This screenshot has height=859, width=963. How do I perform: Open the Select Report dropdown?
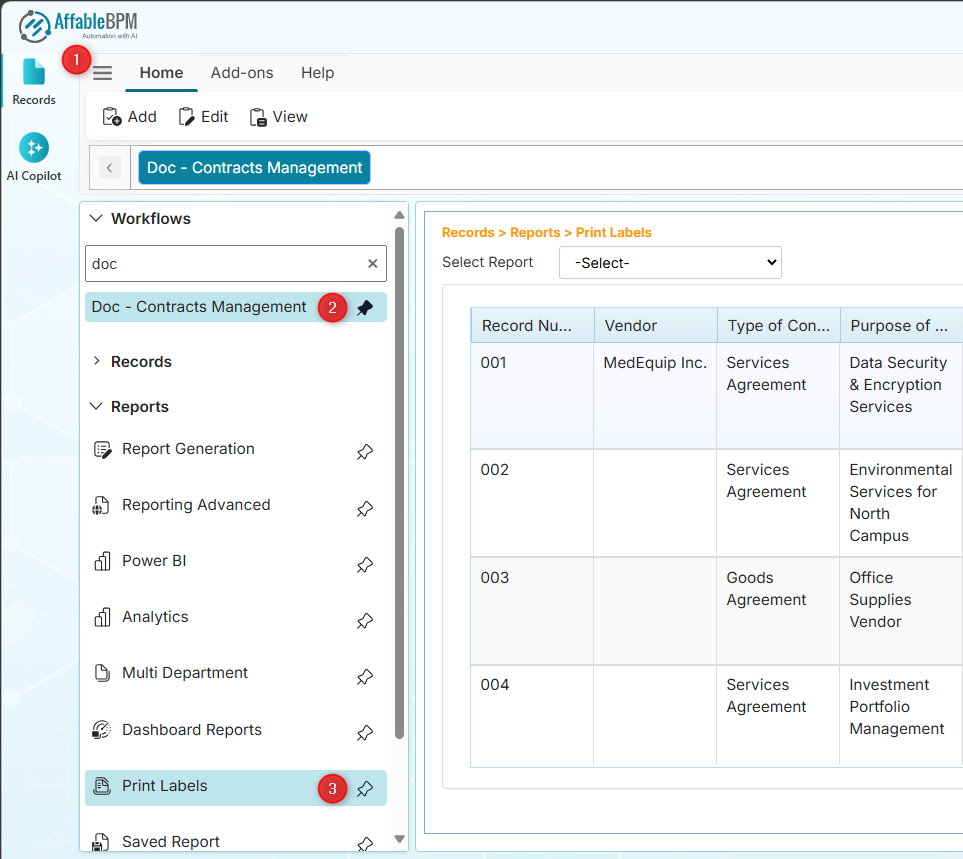coord(670,263)
